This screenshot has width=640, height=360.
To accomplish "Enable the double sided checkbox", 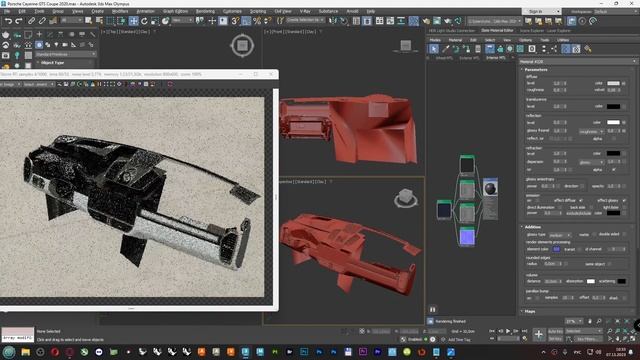I will [624, 234].
